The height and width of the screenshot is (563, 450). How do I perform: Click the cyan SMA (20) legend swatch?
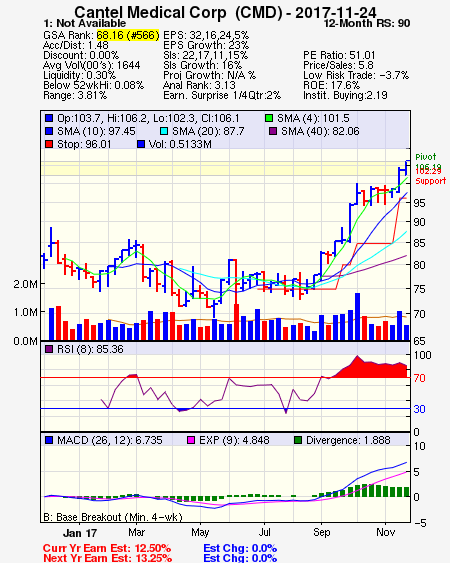click(164, 131)
